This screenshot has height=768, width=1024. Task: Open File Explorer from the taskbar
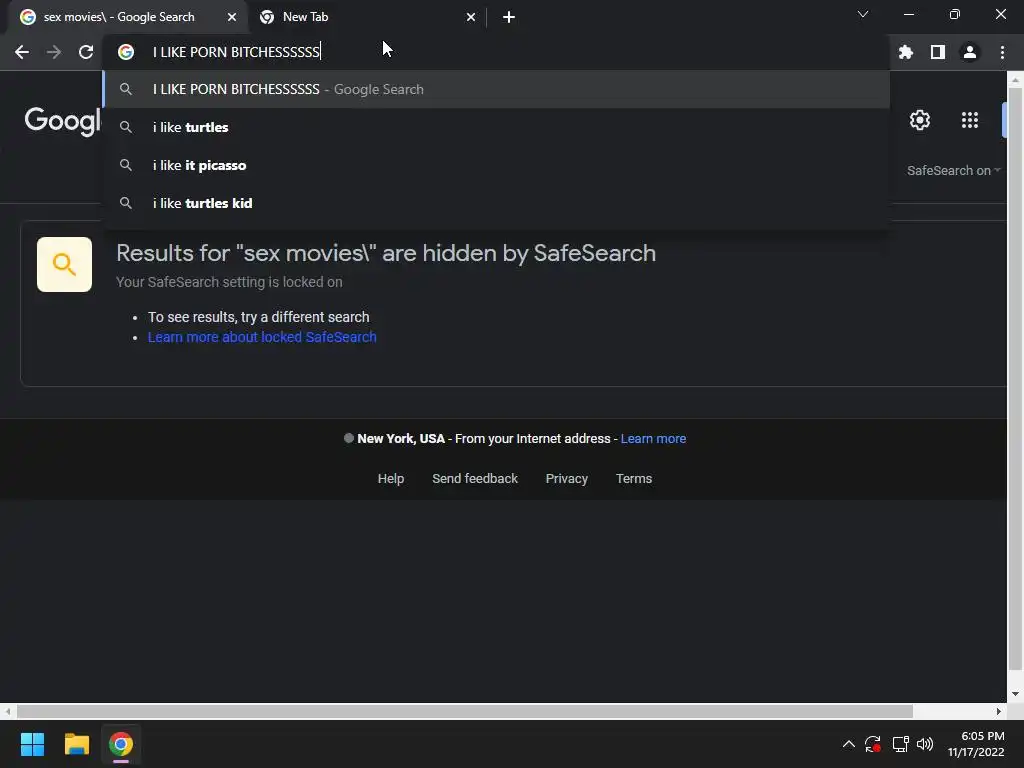point(76,744)
